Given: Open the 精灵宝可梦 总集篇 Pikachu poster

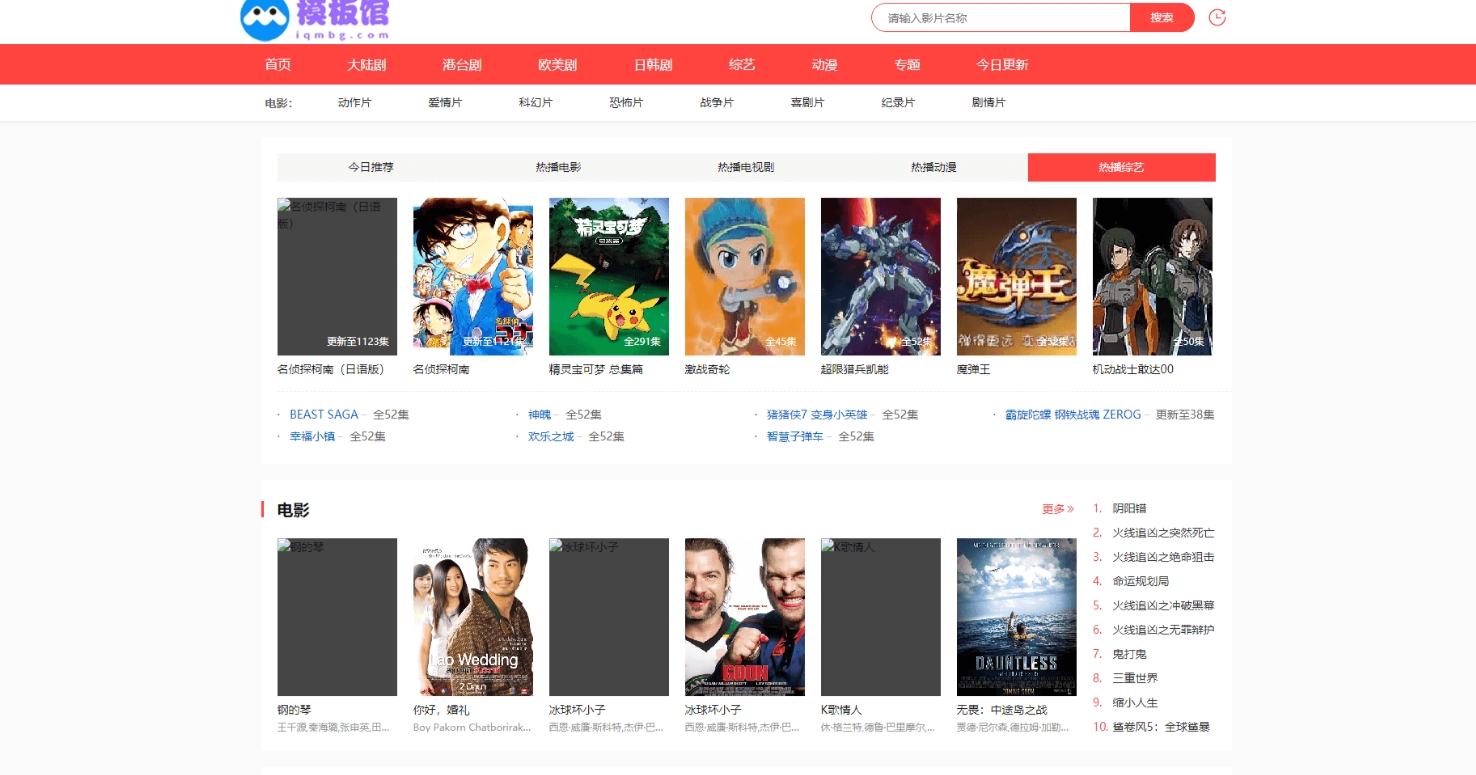Looking at the screenshot, I should click(609, 276).
